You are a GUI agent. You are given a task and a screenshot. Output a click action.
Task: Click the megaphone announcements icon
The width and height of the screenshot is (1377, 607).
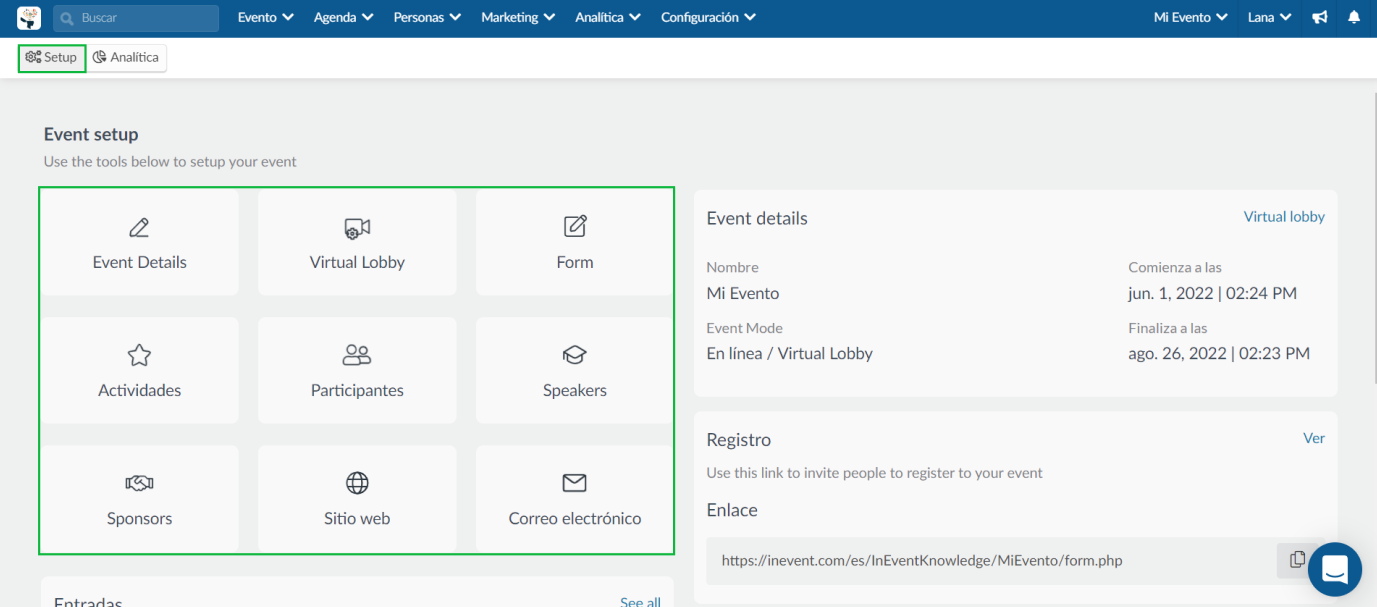click(x=1320, y=18)
